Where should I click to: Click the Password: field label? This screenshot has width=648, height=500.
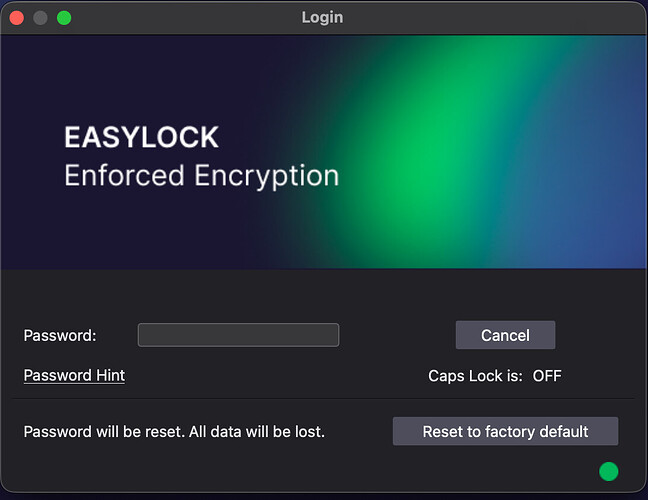tap(60, 336)
